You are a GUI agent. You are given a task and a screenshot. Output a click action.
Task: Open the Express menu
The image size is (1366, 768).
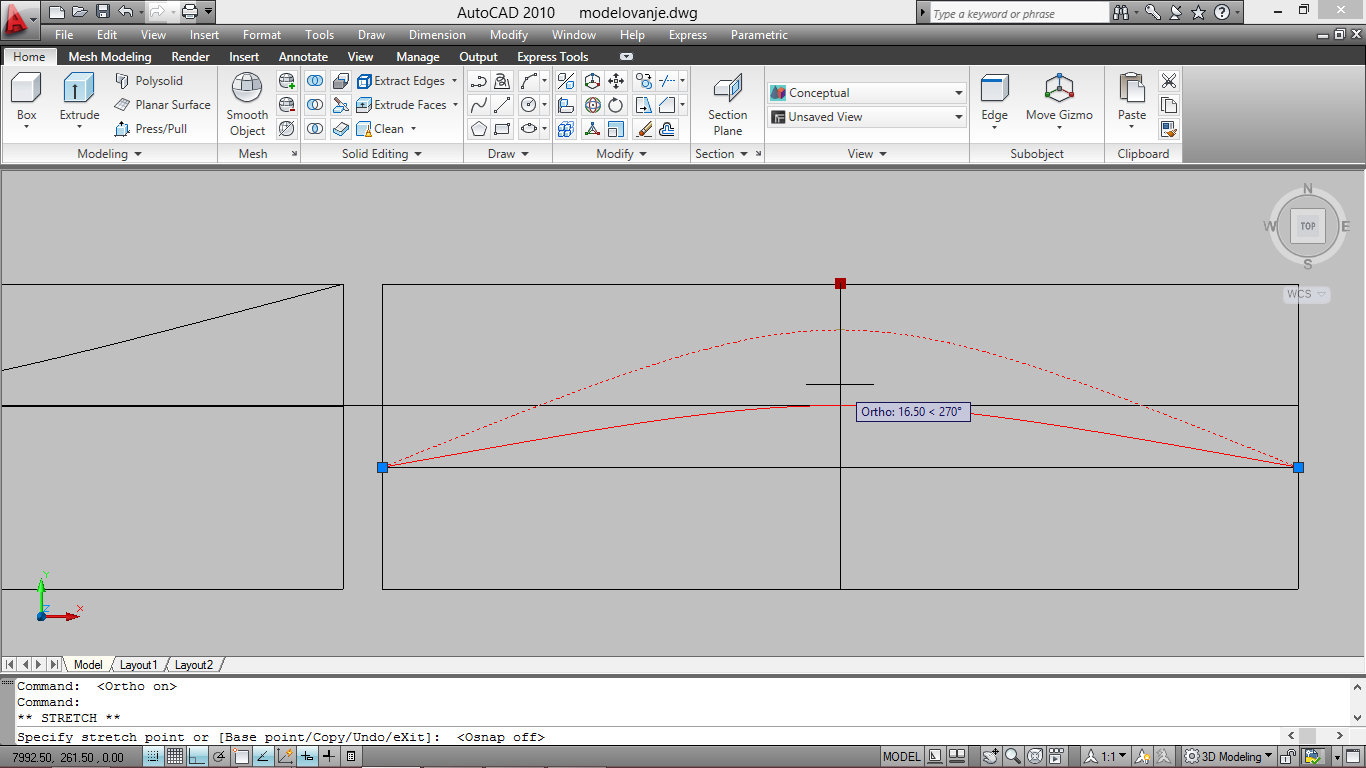(x=687, y=35)
